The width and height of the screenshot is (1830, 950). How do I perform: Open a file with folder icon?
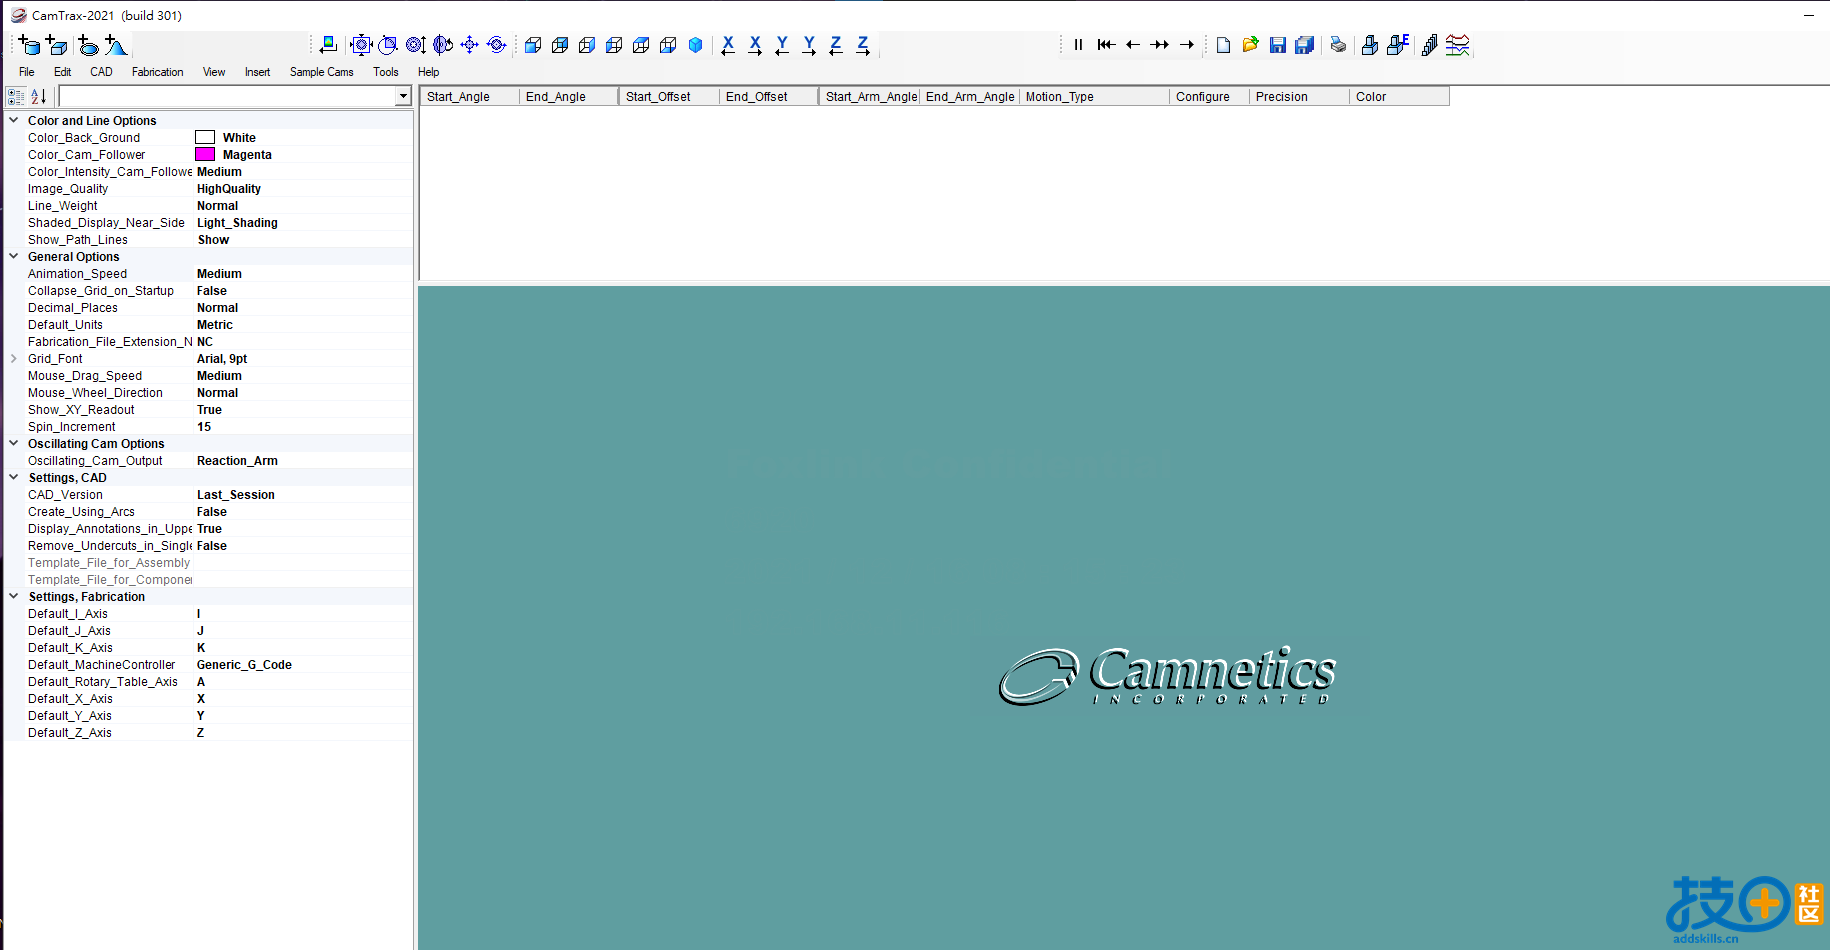(x=1250, y=45)
